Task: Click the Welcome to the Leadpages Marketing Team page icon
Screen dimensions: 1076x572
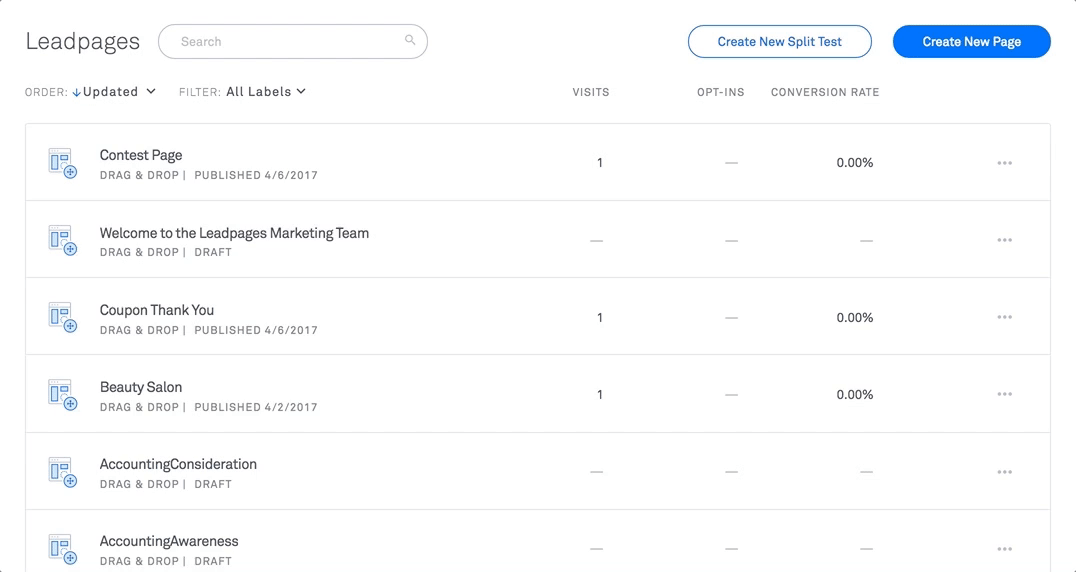Action: 62,241
